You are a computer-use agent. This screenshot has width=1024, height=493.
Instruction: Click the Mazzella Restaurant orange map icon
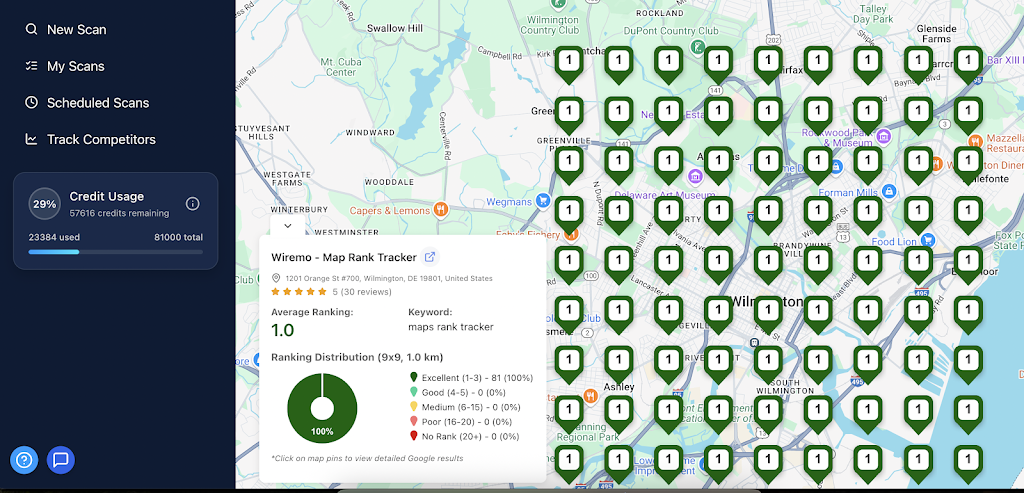[975, 140]
